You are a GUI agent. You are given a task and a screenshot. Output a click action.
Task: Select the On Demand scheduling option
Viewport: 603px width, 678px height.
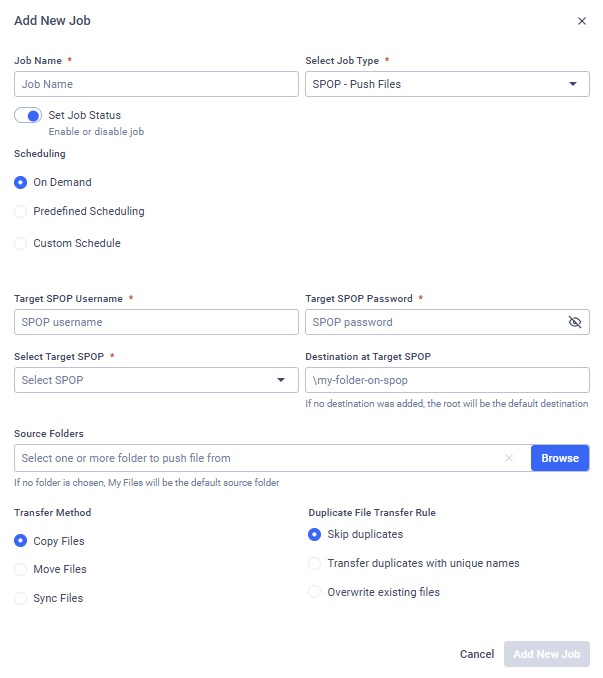click(x=21, y=183)
